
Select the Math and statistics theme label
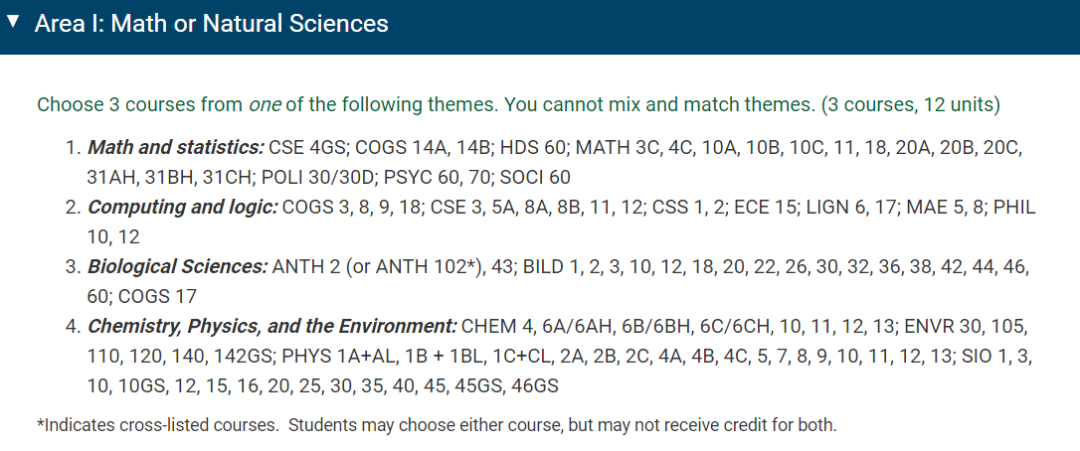(176, 147)
